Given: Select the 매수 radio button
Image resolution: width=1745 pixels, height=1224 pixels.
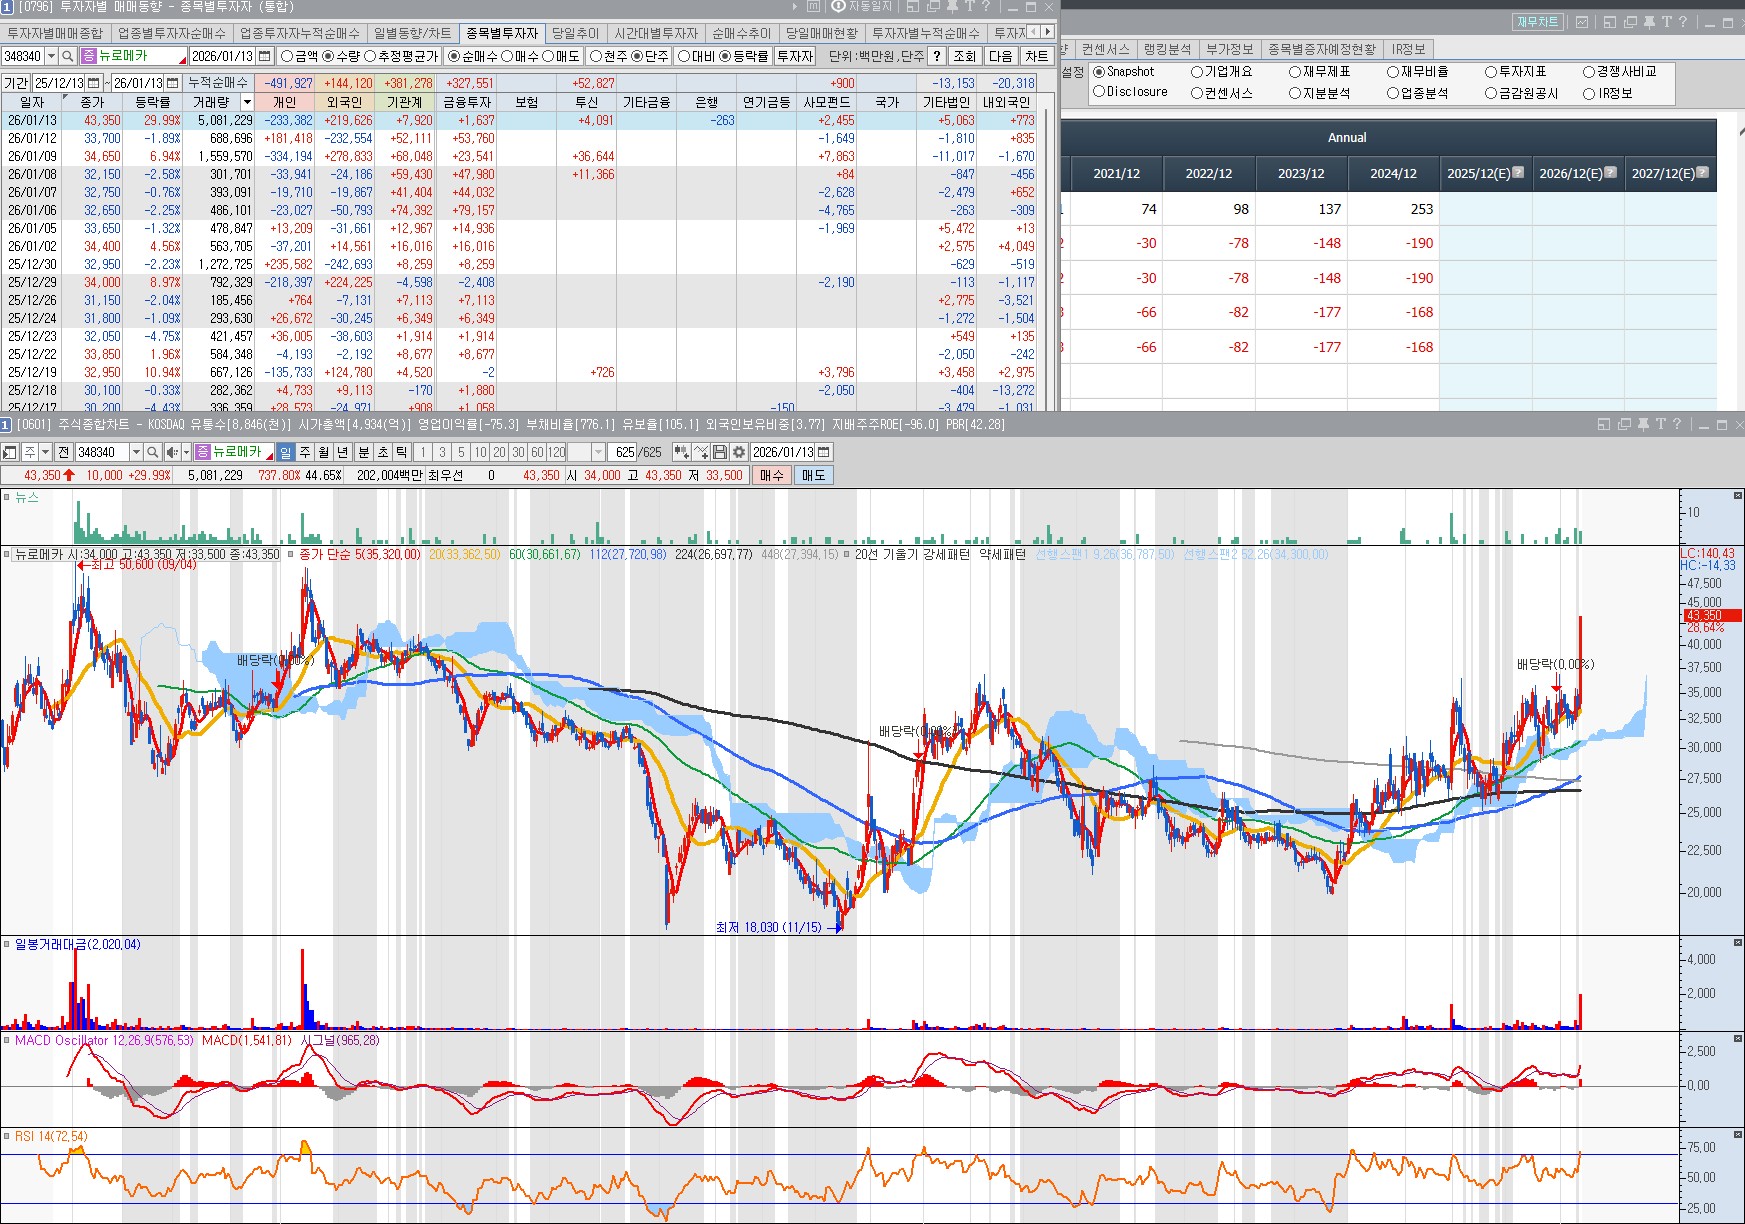Looking at the screenshot, I should (x=506, y=56).
